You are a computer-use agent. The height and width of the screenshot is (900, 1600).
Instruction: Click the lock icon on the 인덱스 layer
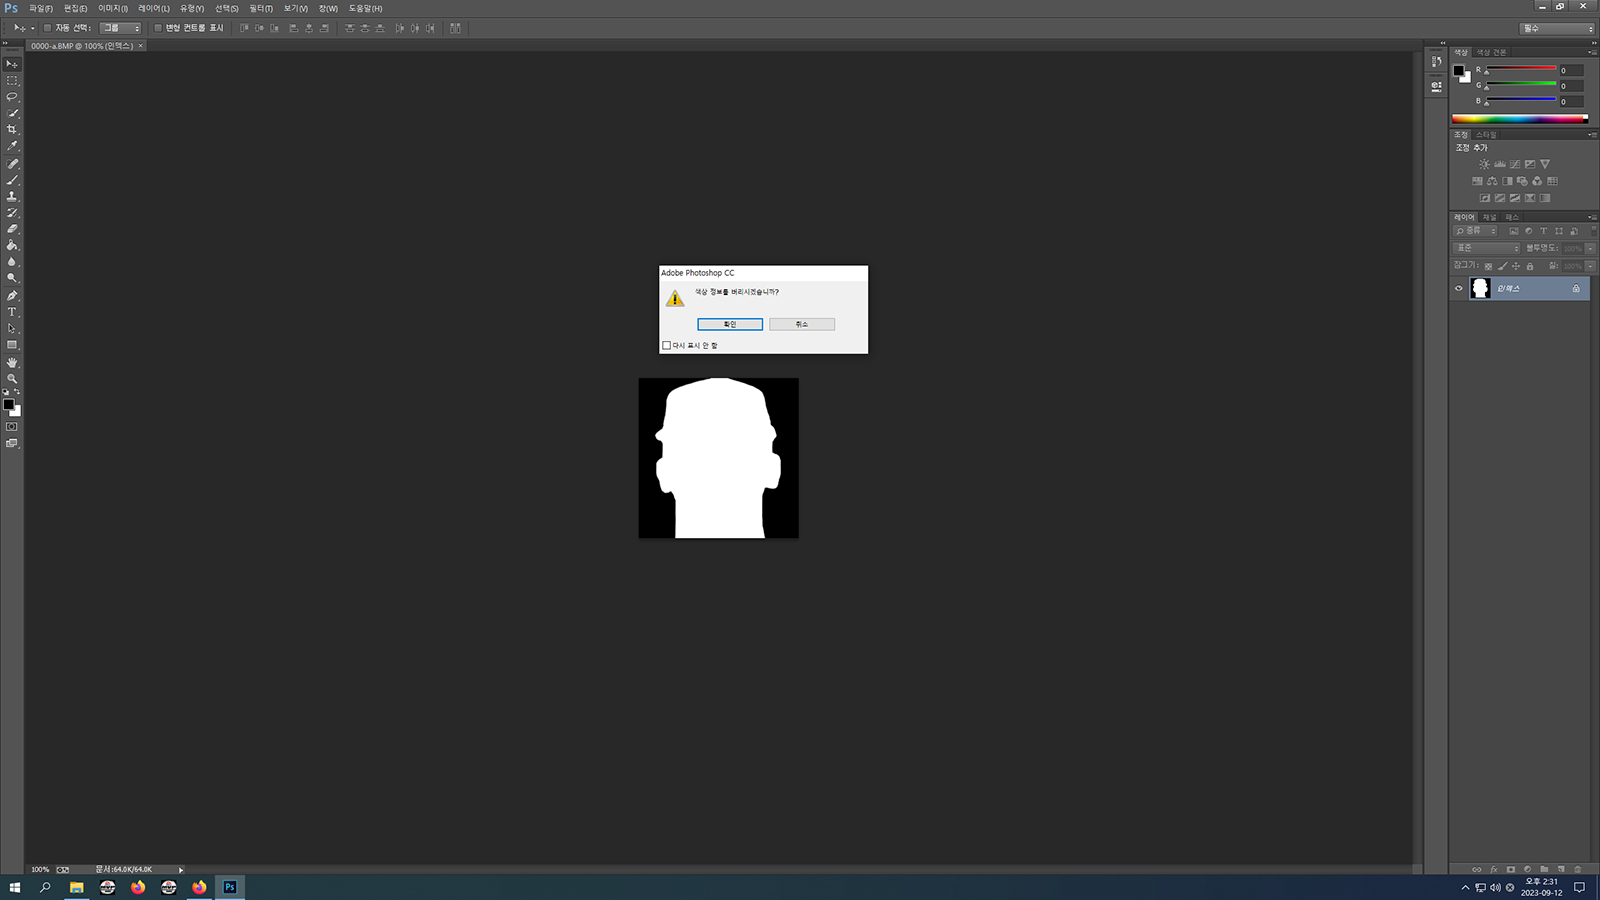(1576, 289)
